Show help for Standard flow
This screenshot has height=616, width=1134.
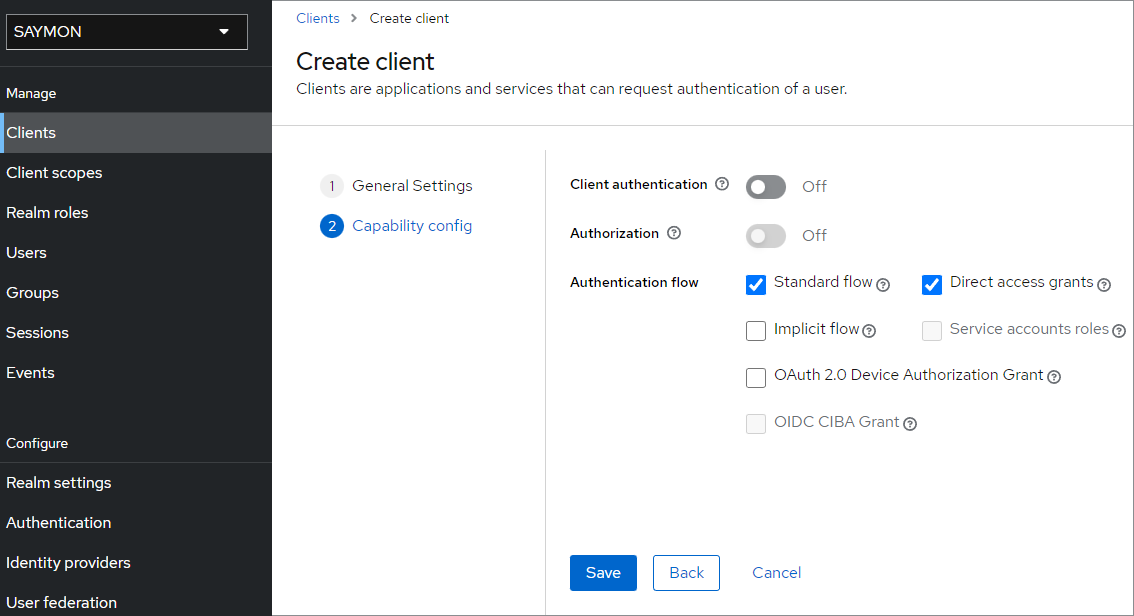tap(883, 285)
